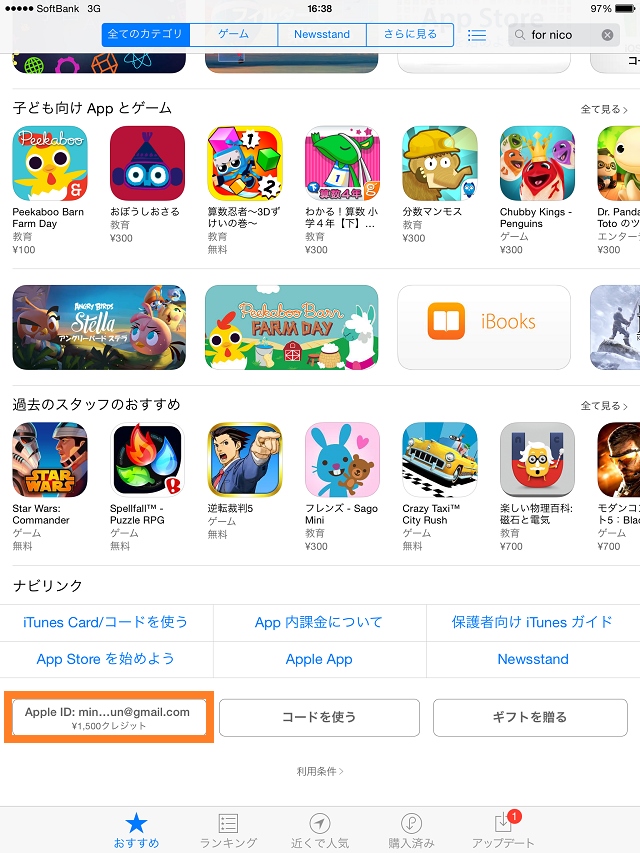Select the Spellfall Puzzle RPG app icon
This screenshot has width=640, height=853.
pyautogui.click(x=147, y=460)
